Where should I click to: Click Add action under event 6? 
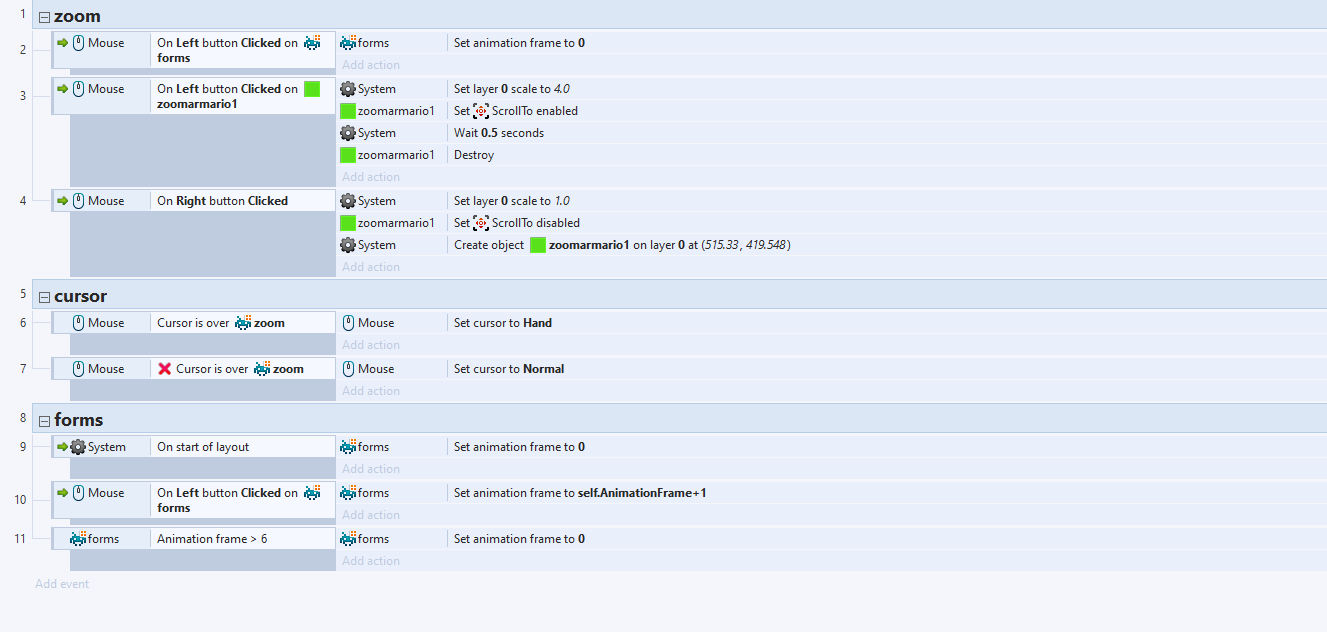(371, 345)
